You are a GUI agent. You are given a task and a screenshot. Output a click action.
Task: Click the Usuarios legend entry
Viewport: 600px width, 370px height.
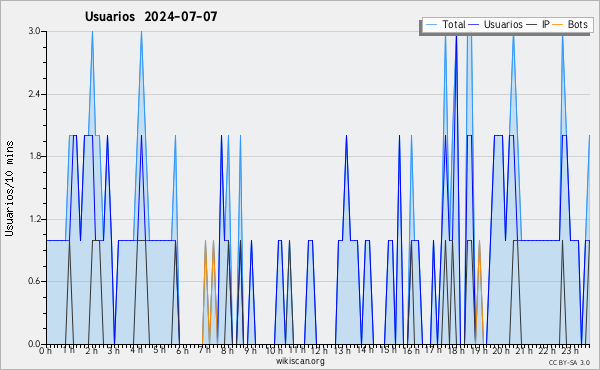(x=496, y=24)
